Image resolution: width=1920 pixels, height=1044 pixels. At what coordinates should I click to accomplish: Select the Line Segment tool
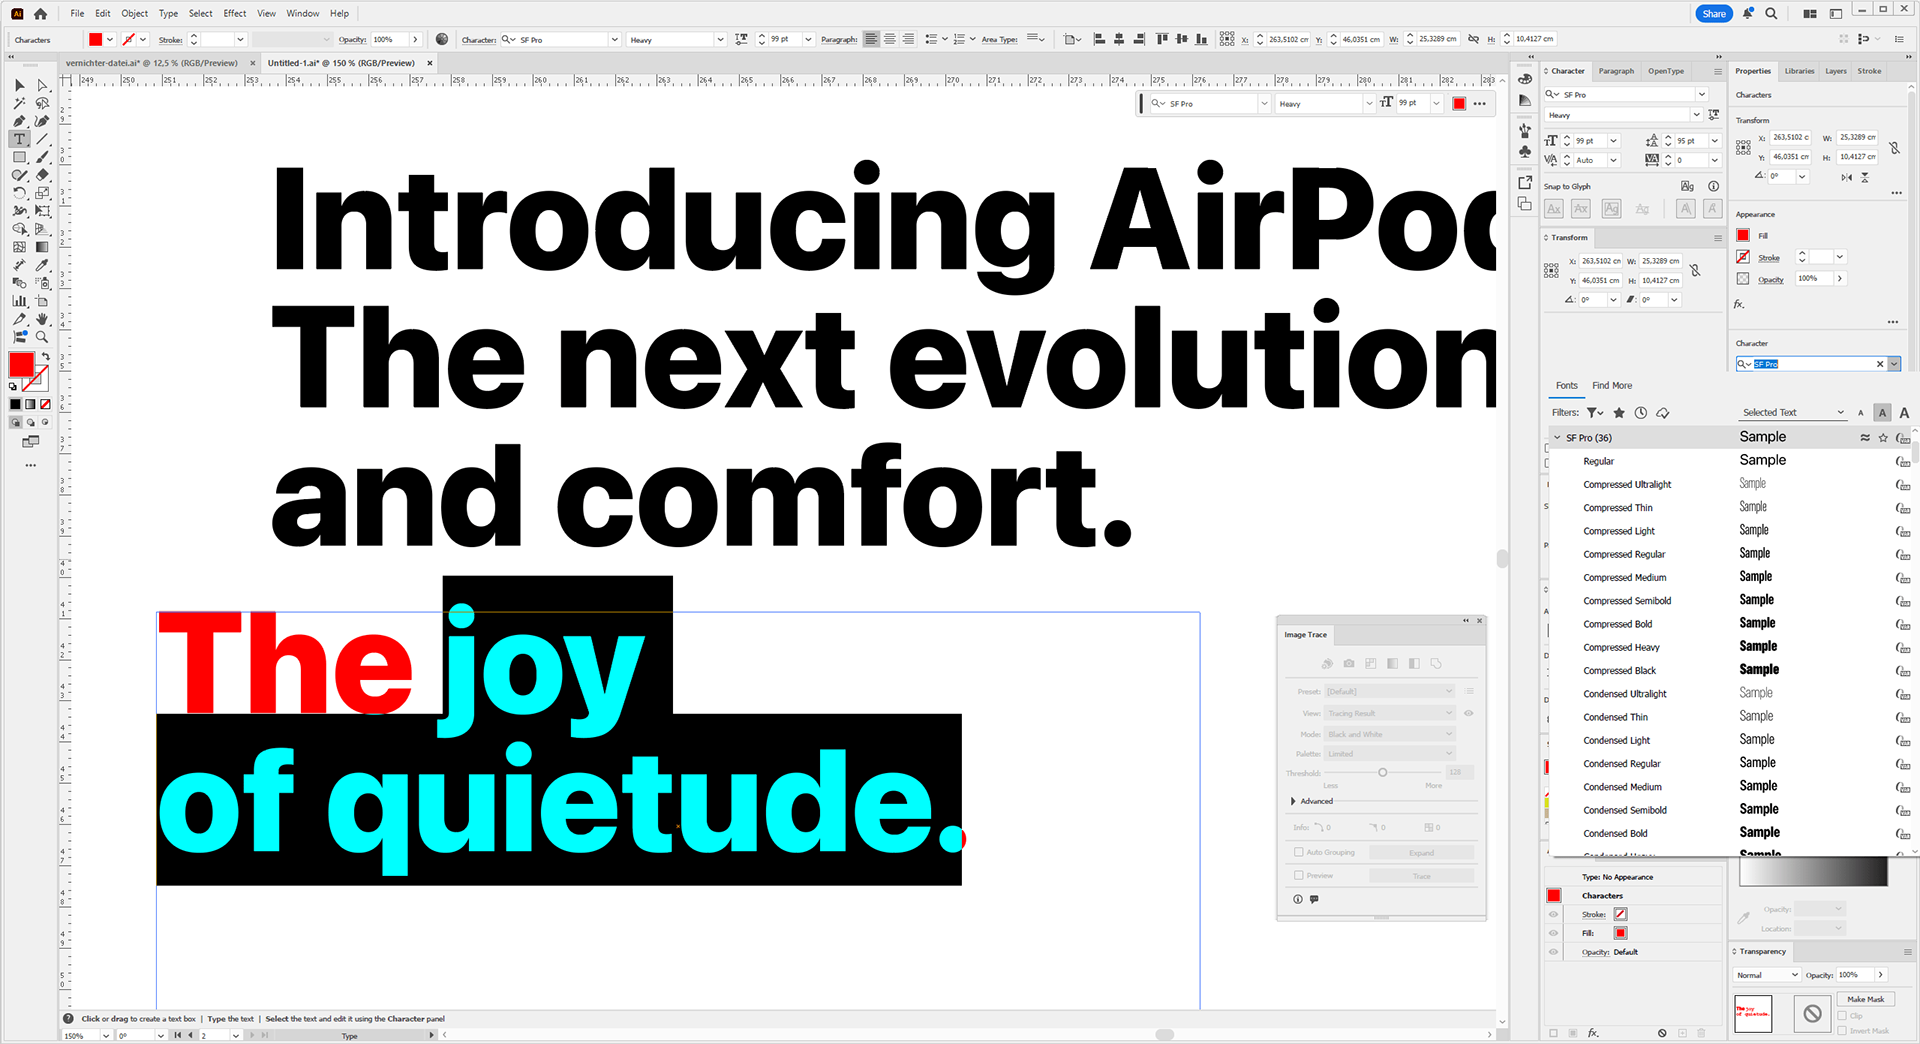[42, 139]
